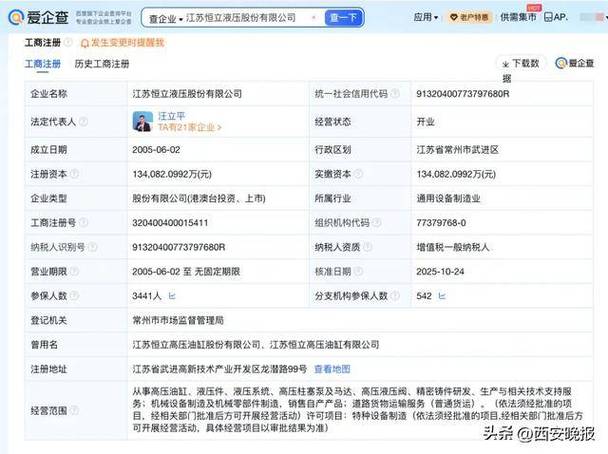Screen dimensions: 608x454
Task: Click the 曾用名 former names value
Action: tap(256, 345)
